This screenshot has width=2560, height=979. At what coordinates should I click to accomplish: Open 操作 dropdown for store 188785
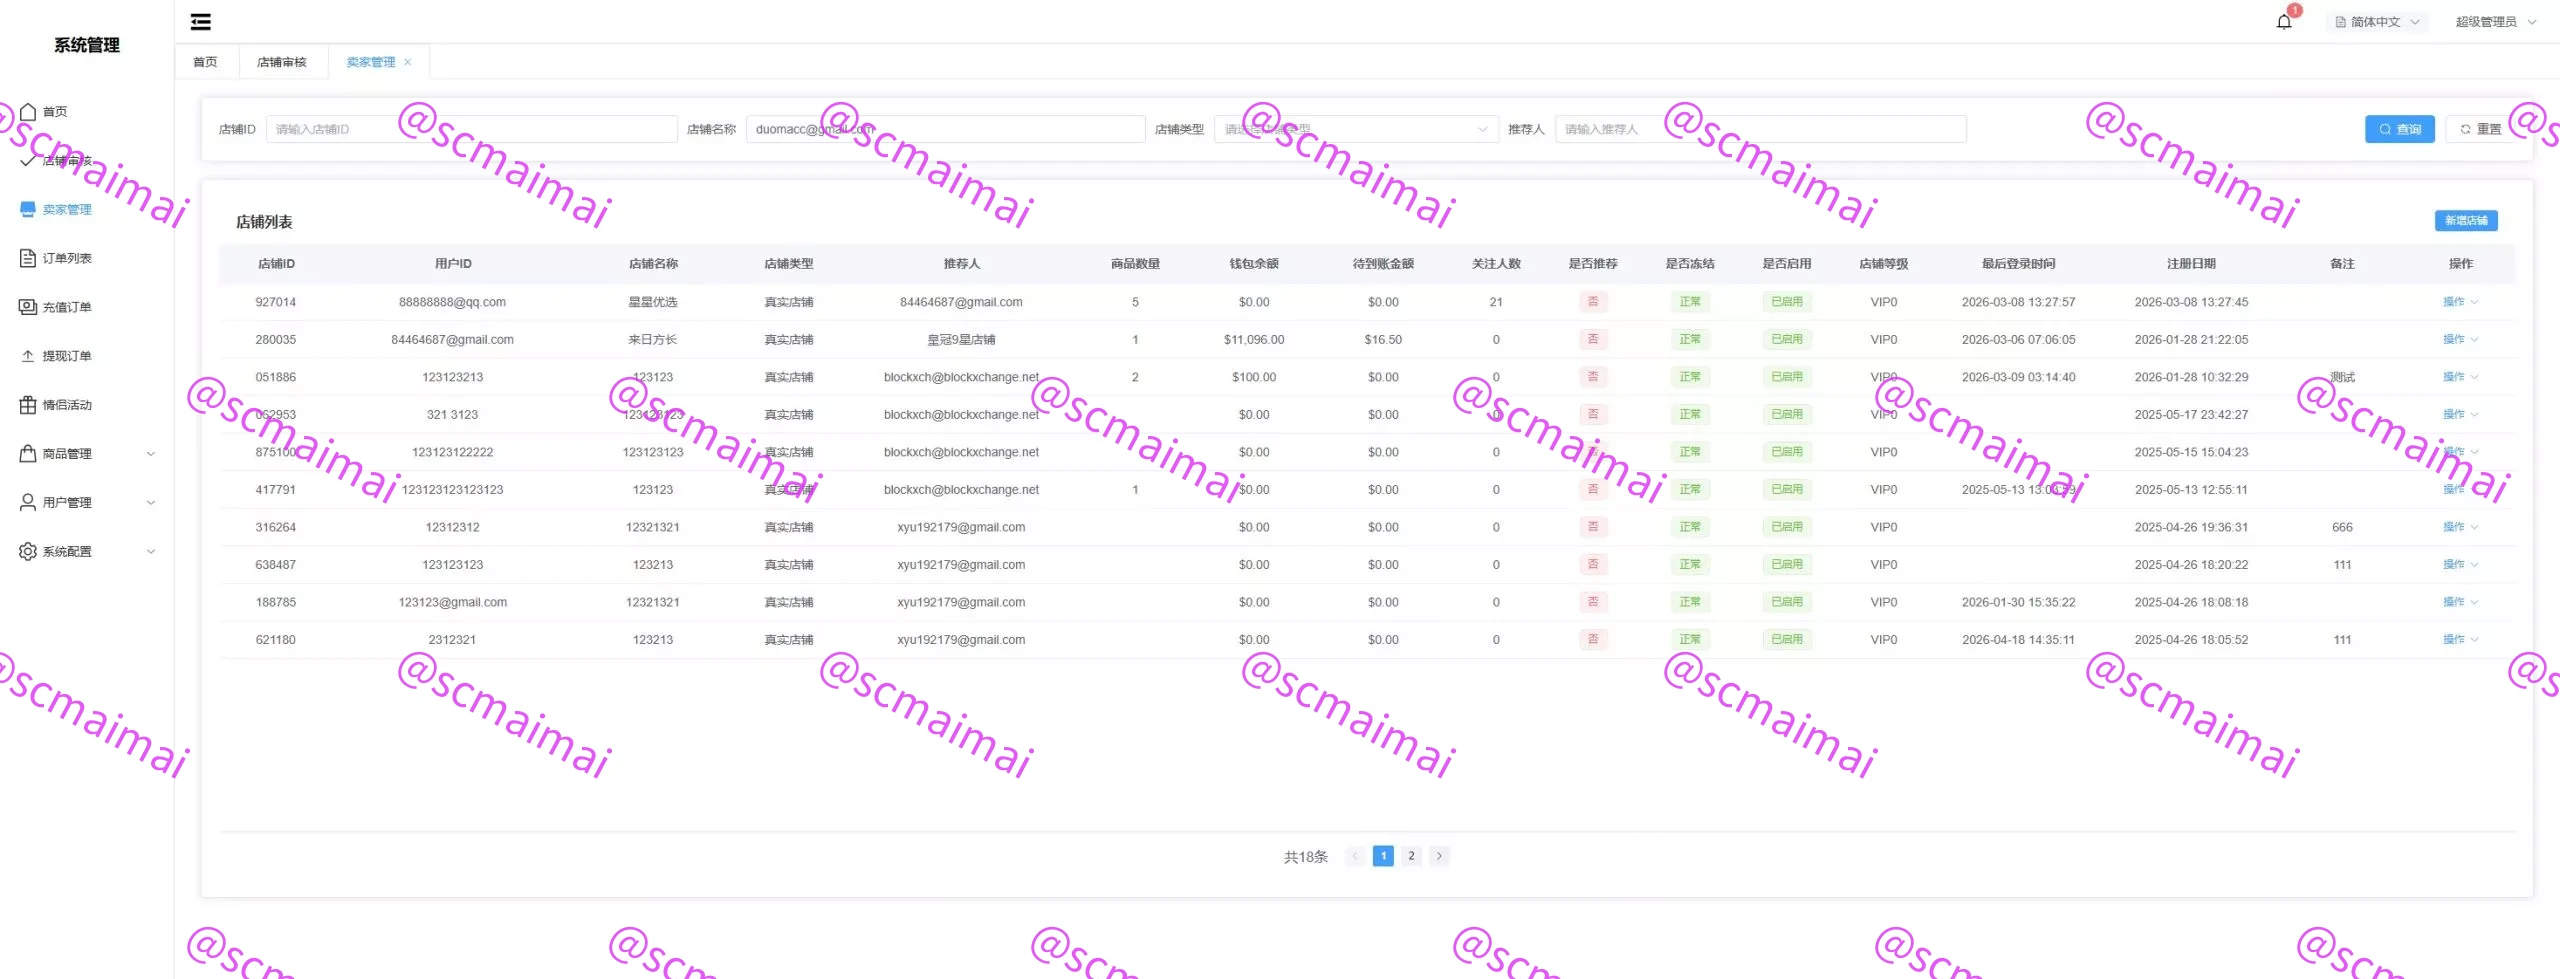point(2460,602)
